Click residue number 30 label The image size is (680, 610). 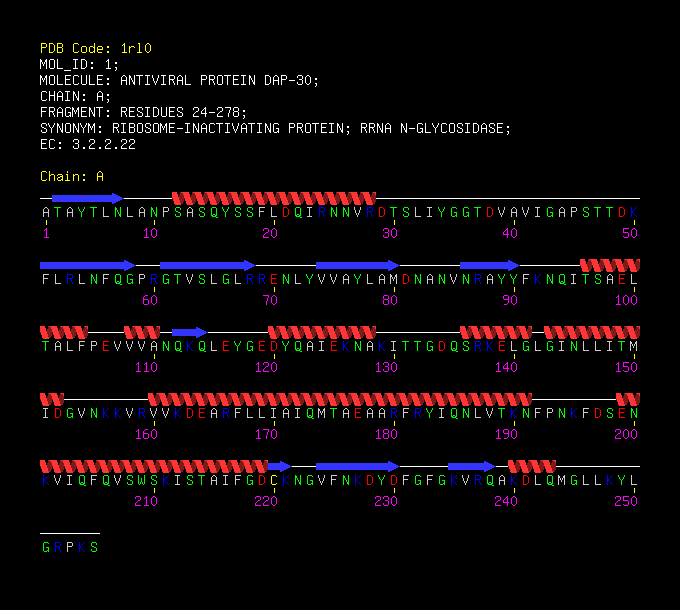point(390,233)
